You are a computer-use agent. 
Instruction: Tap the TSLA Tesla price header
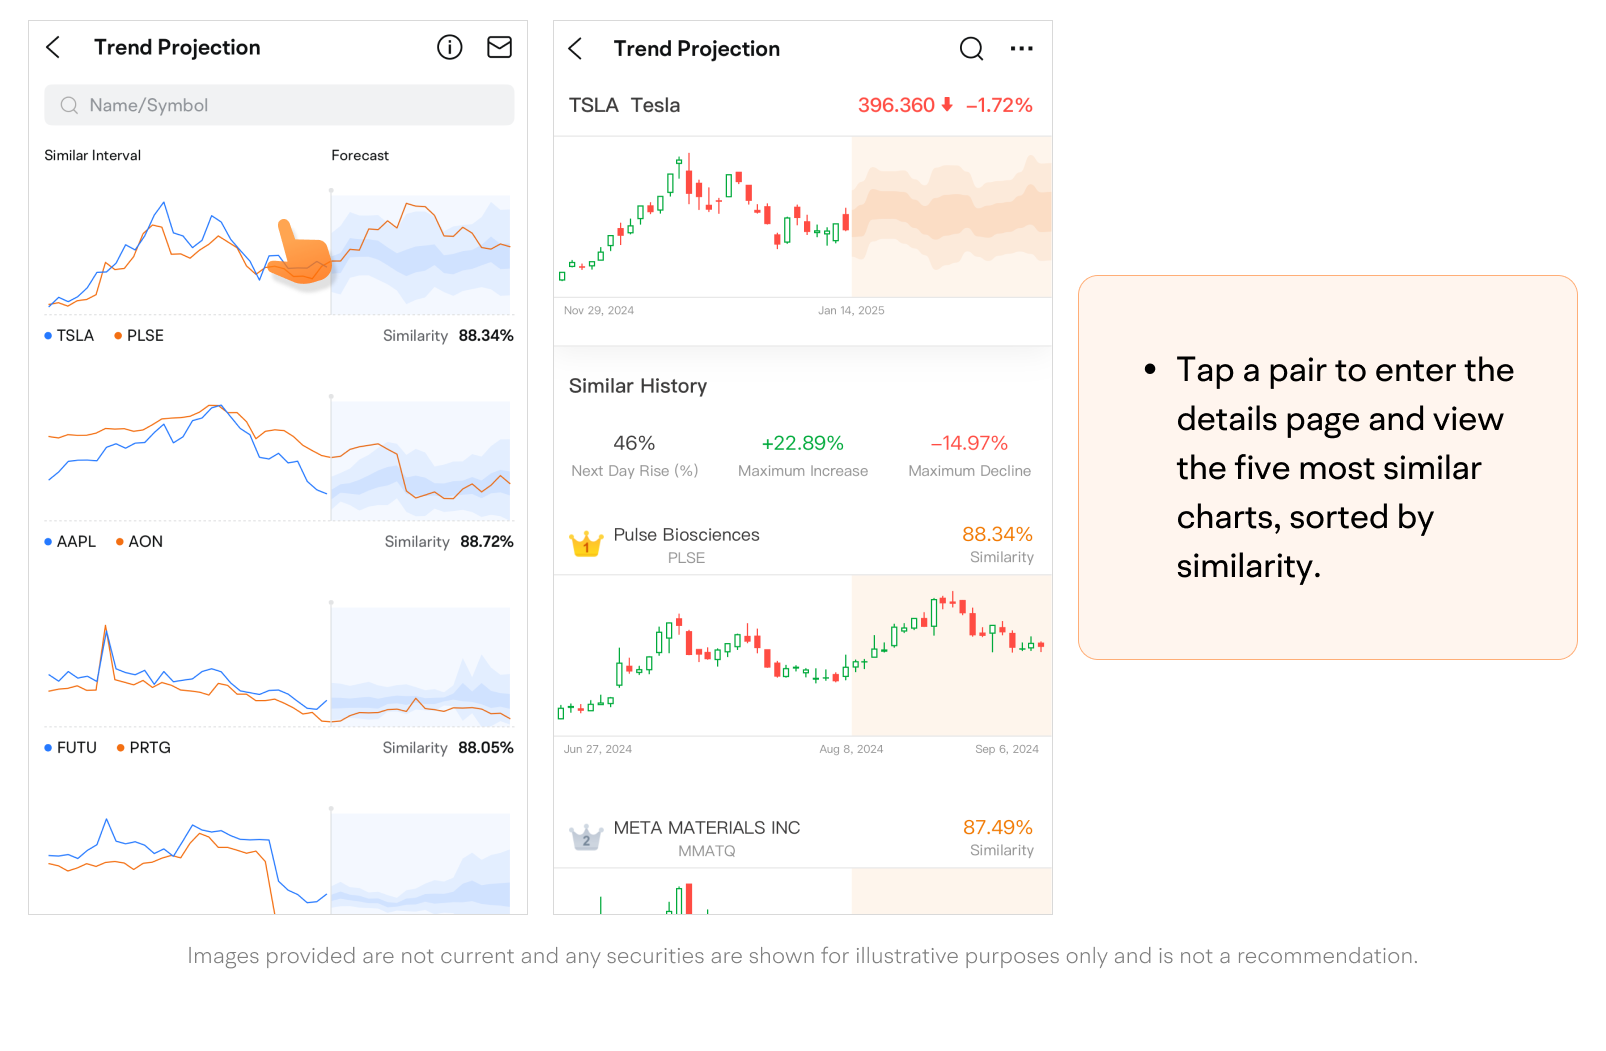(802, 105)
